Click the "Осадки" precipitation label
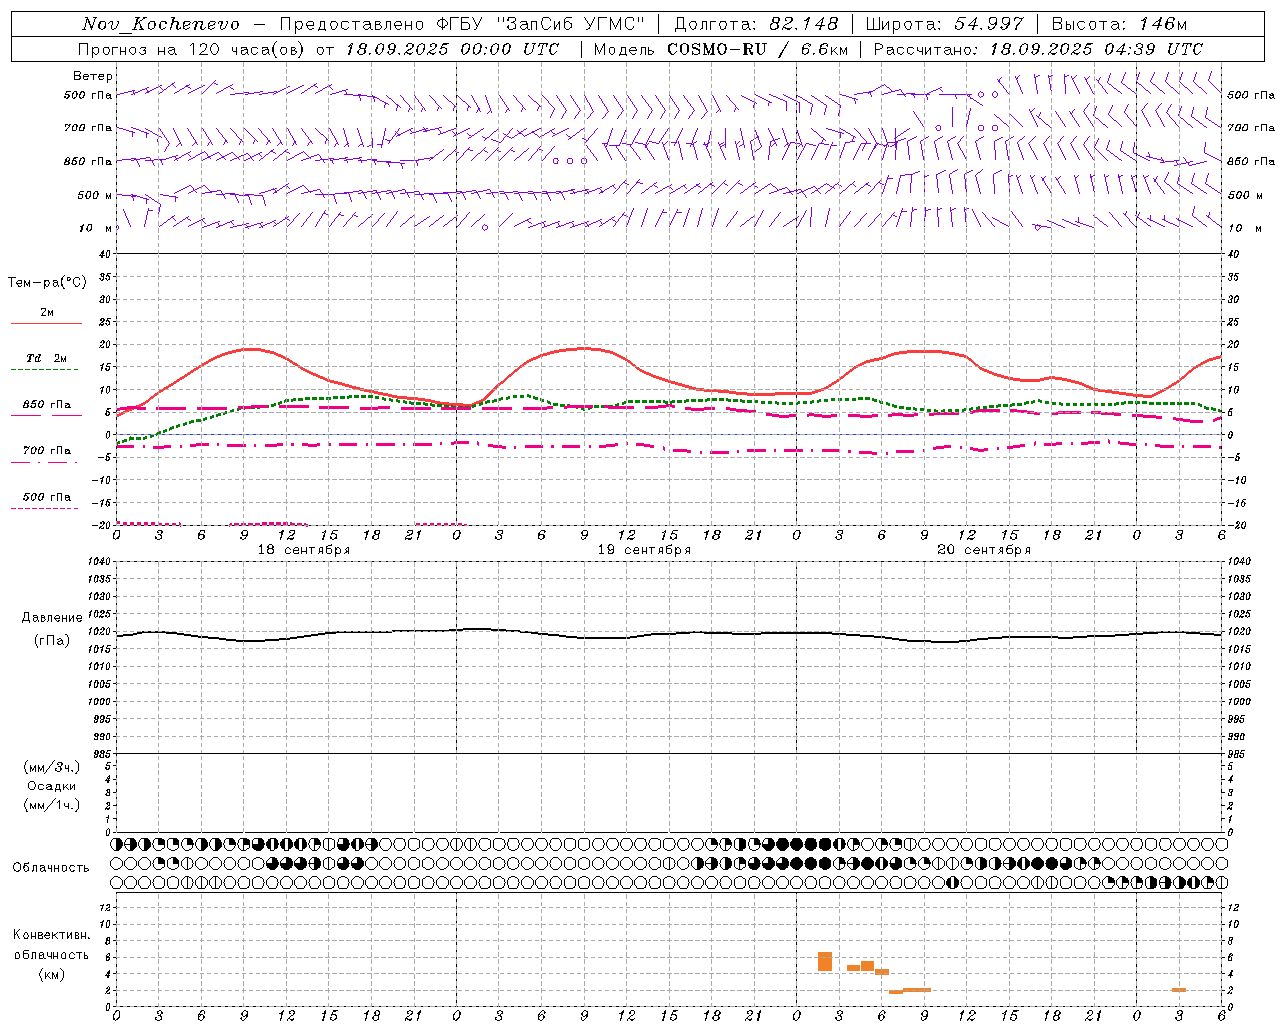 (x=52, y=786)
